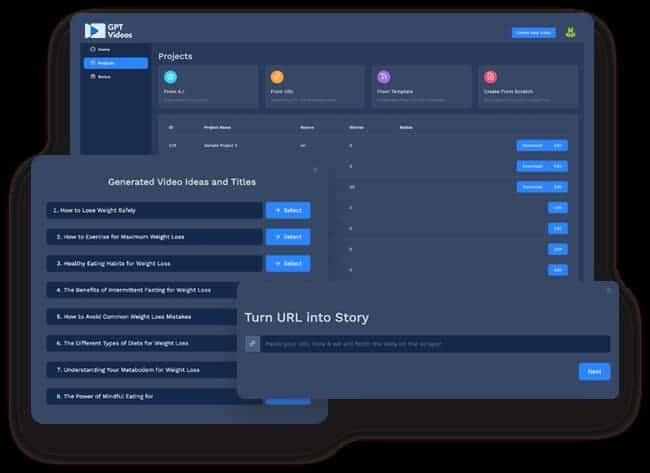The width and height of the screenshot is (650, 473).
Task: Focus the paste URL input field
Action: tap(435, 344)
